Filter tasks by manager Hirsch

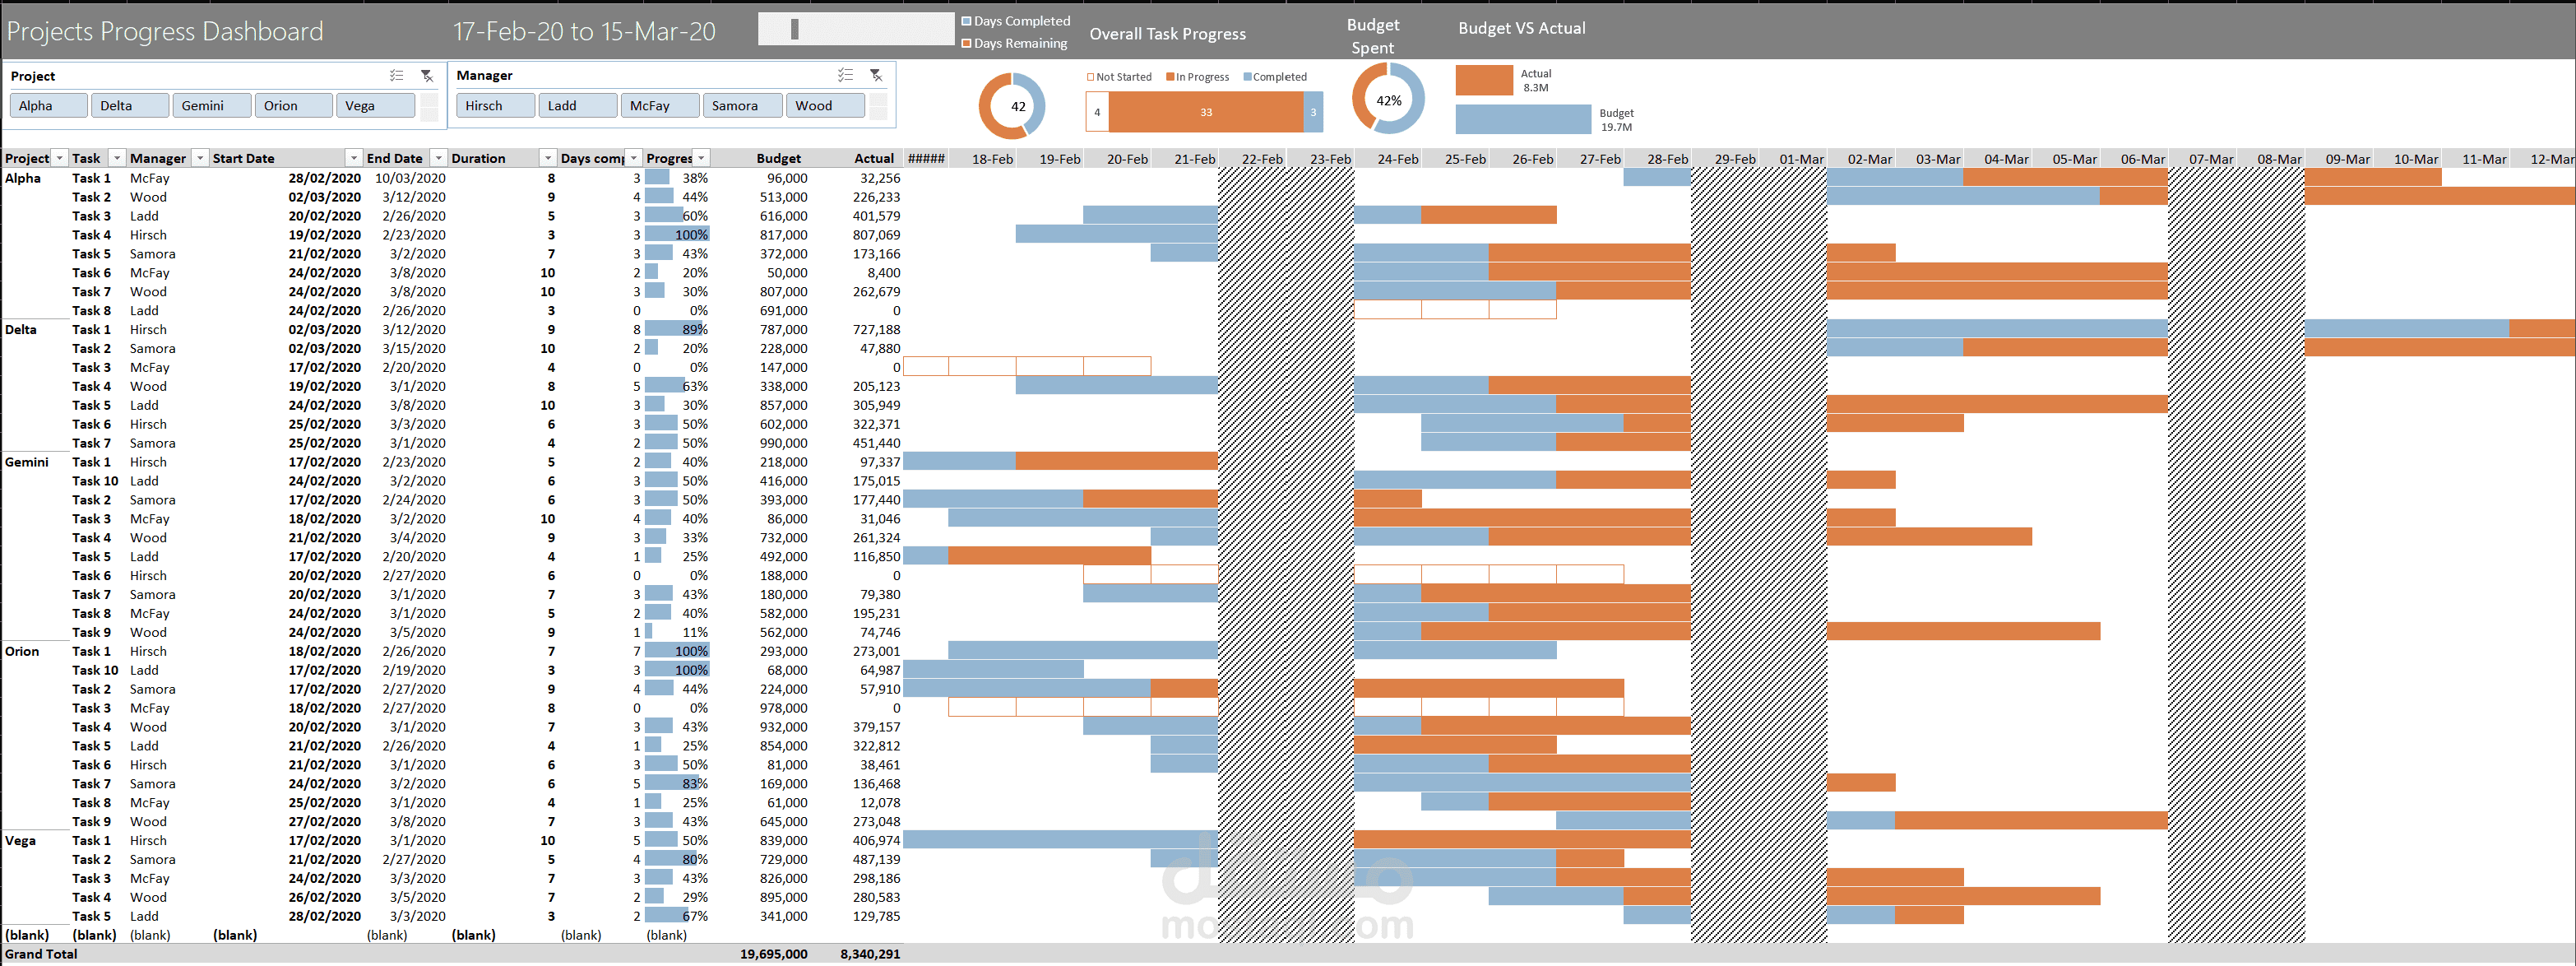pyautogui.click(x=495, y=105)
